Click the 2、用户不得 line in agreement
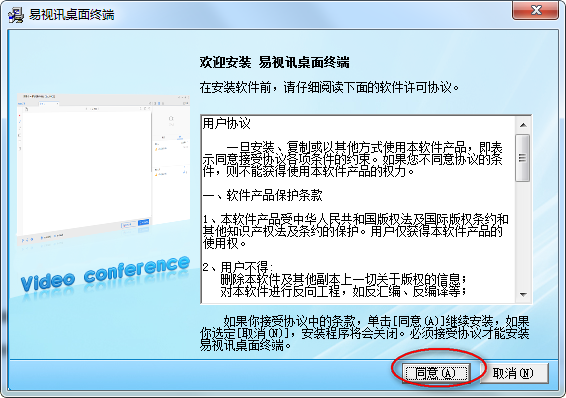The width and height of the screenshot is (566, 398). tap(238, 267)
